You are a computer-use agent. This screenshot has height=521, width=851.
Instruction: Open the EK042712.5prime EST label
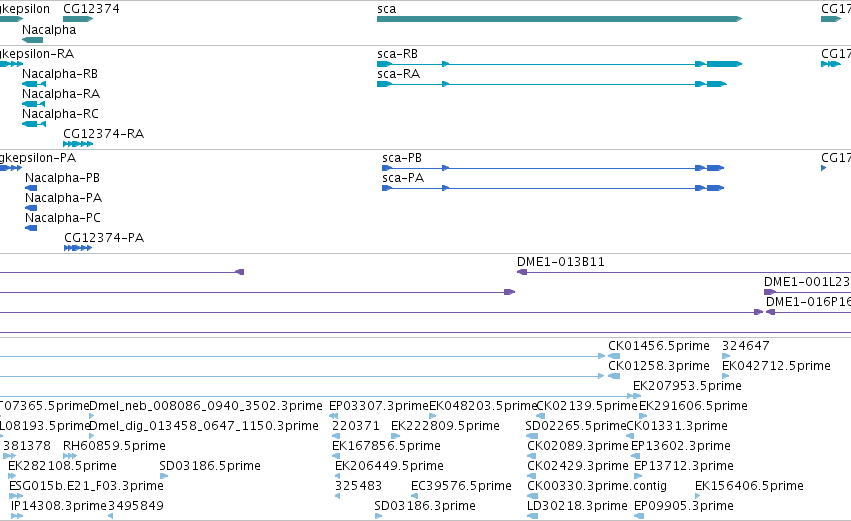click(x=776, y=366)
